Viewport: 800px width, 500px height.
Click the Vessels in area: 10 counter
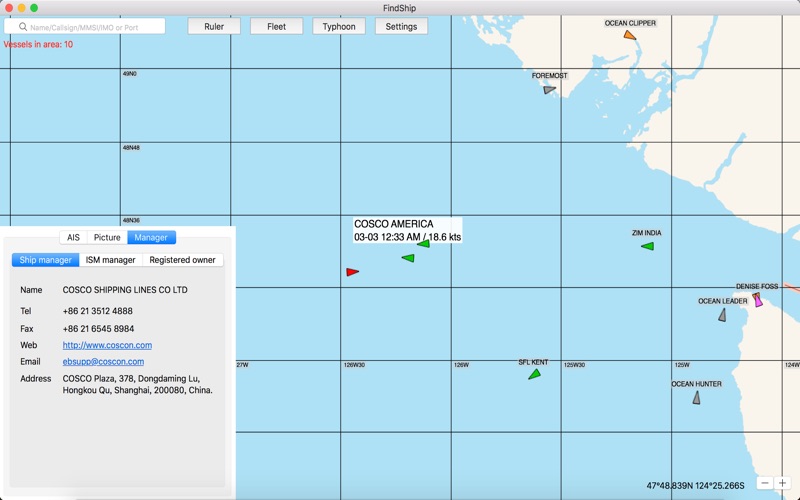pos(38,44)
